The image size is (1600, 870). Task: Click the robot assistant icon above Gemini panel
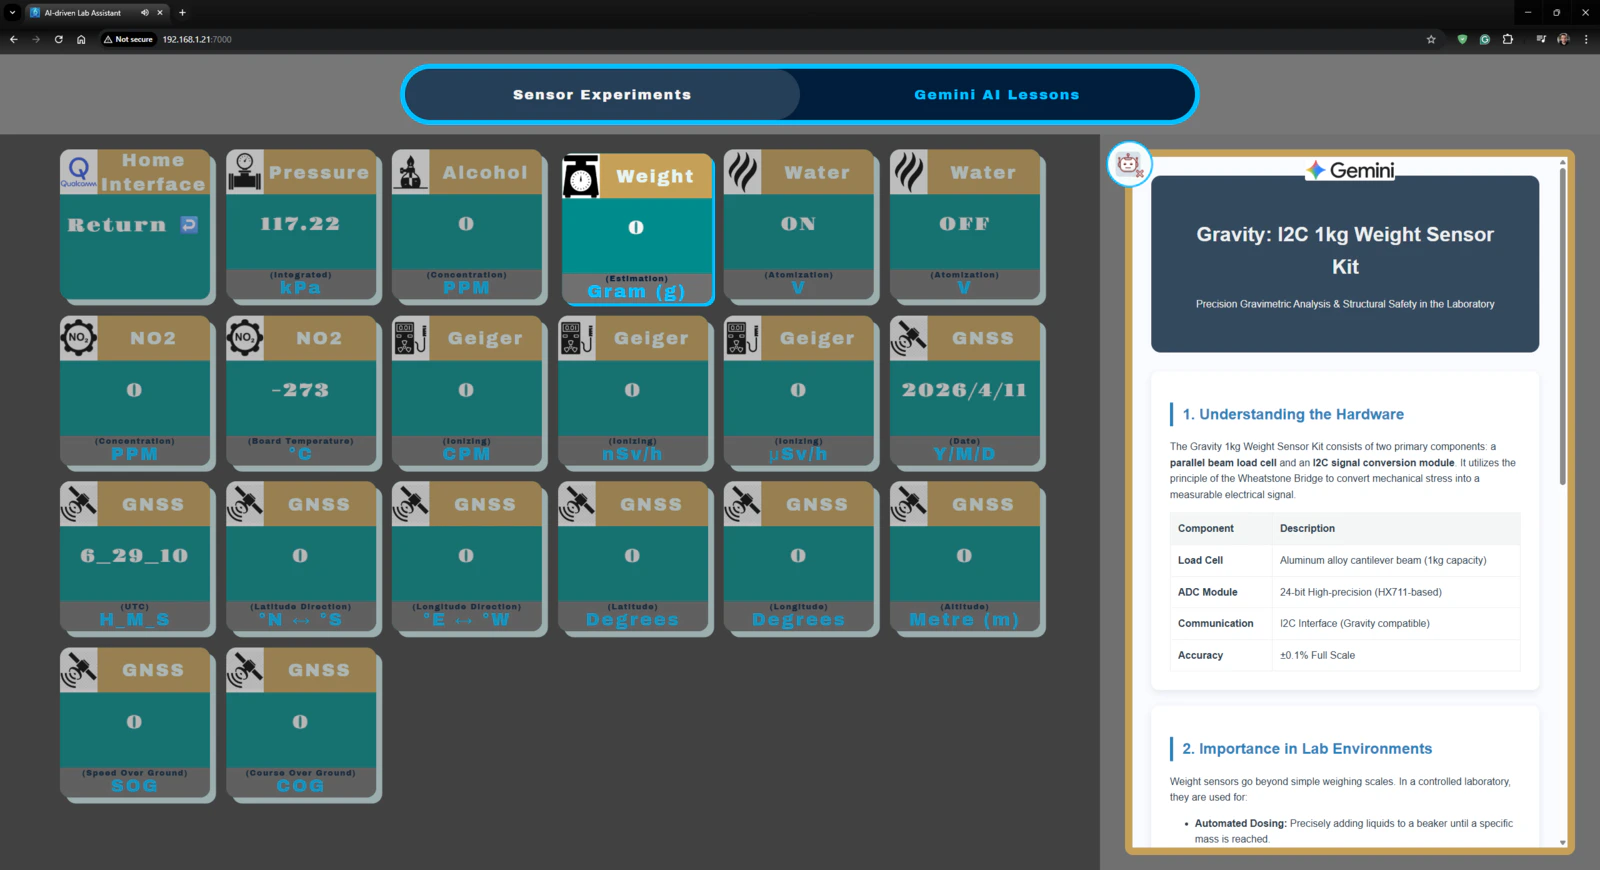(x=1130, y=164)
